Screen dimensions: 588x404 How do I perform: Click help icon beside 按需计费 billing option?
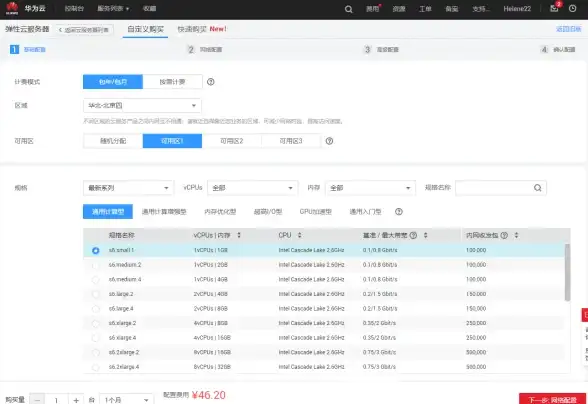coord(211,82)
